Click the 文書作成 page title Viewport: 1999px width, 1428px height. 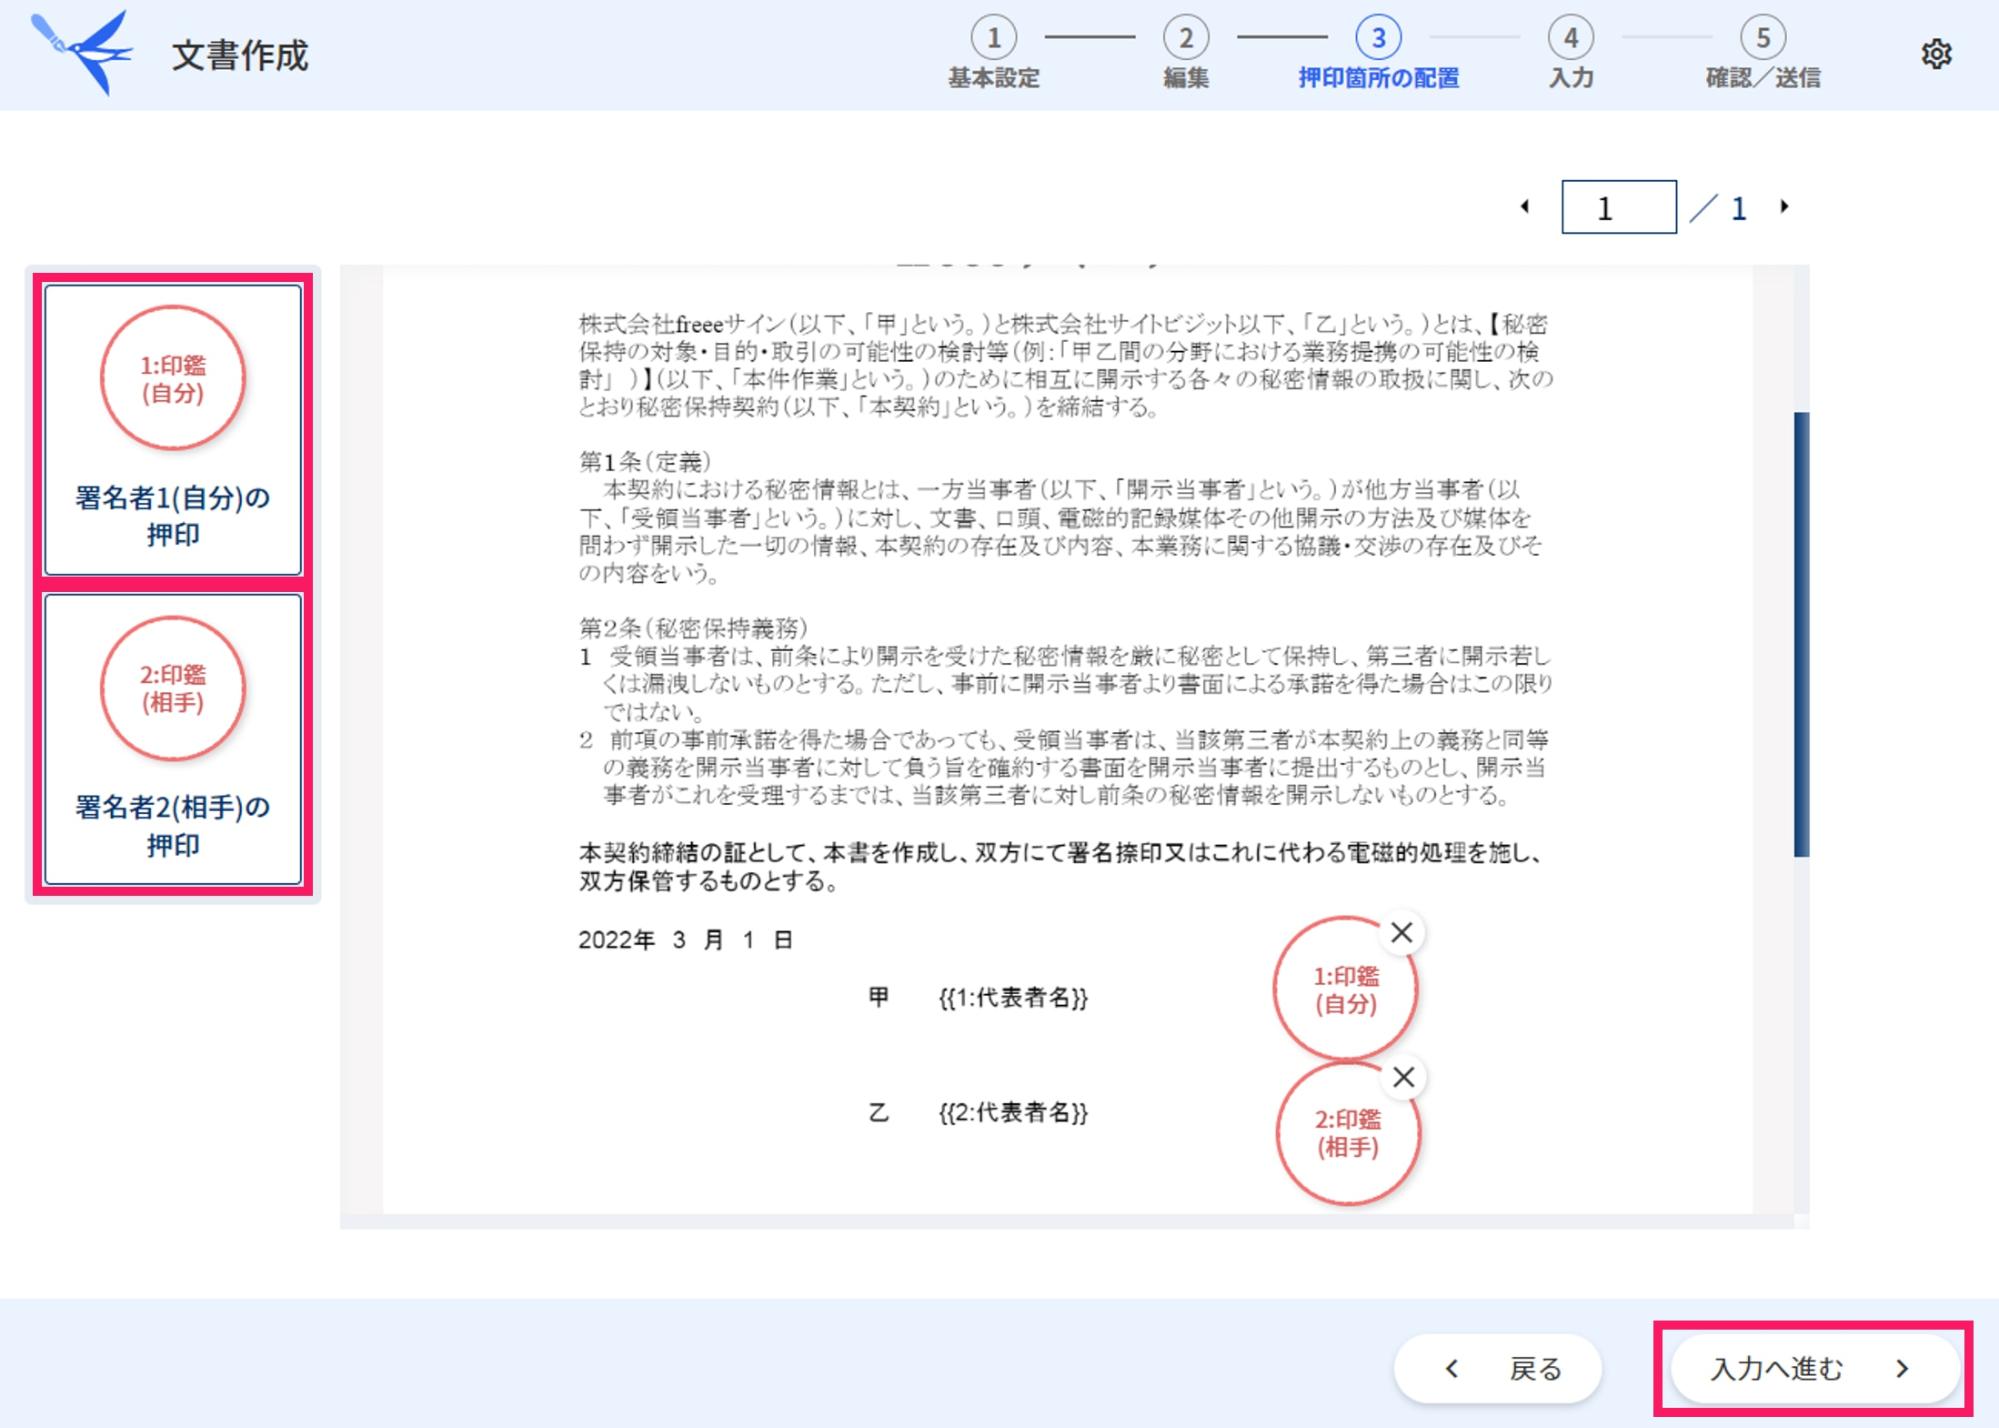[x=239, y=55]
